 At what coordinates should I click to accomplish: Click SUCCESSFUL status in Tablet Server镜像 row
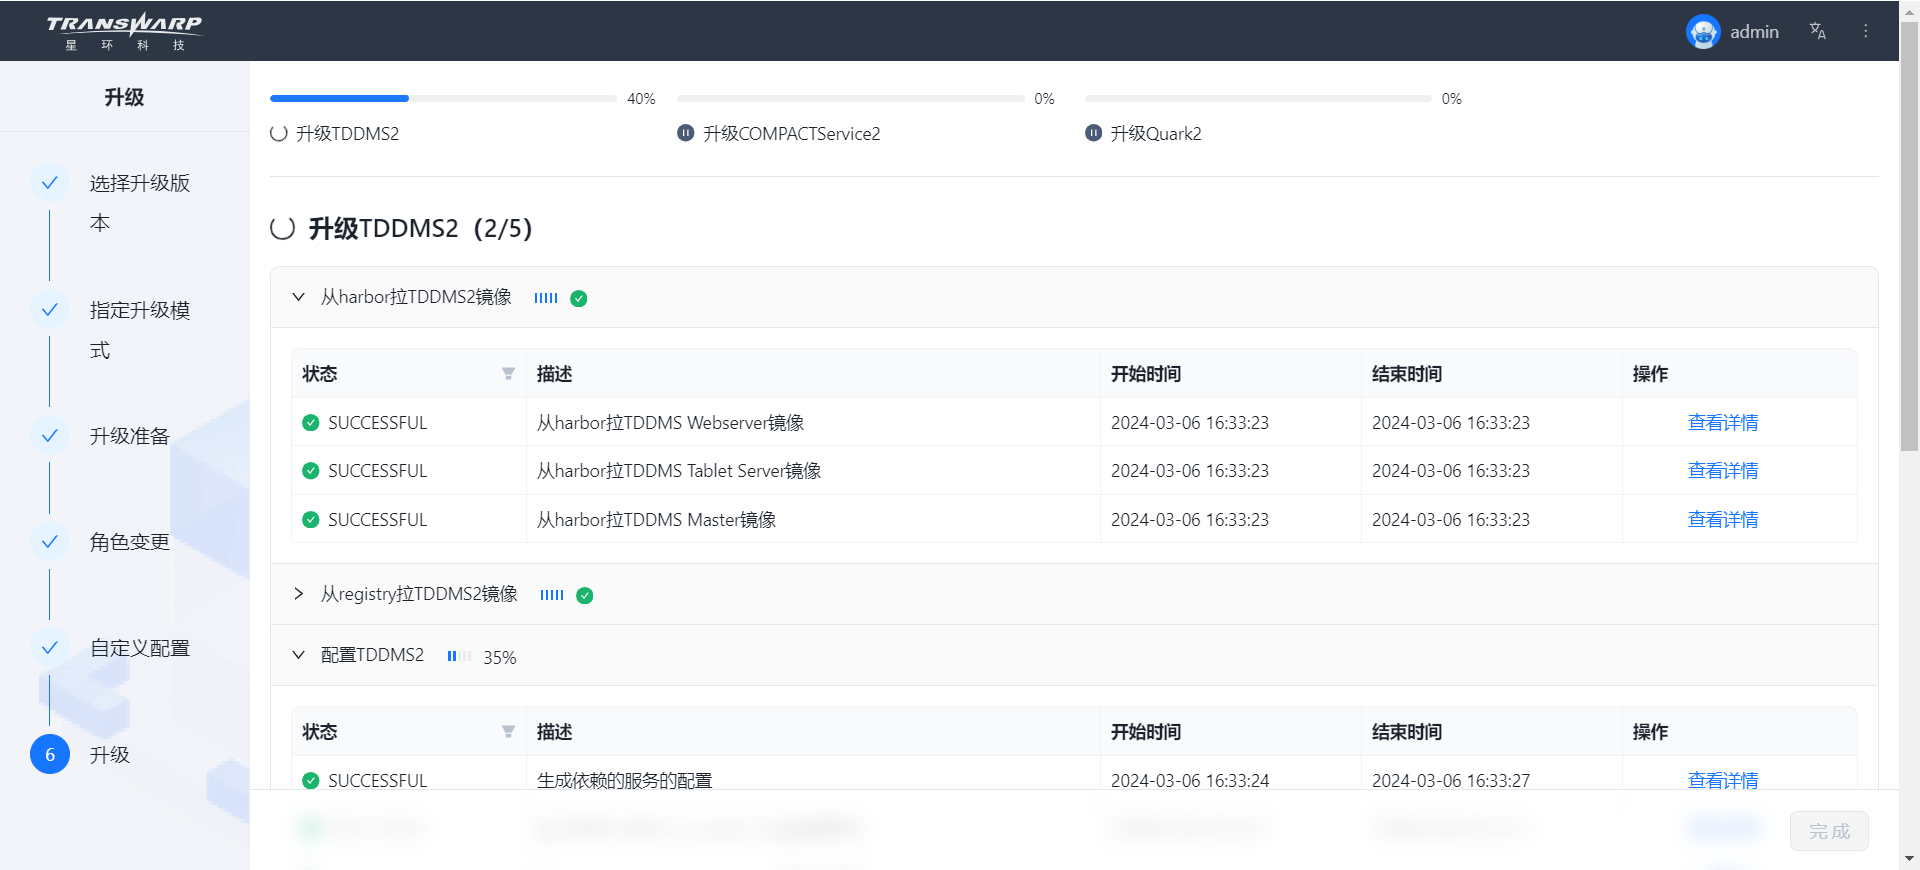[377, 471]
